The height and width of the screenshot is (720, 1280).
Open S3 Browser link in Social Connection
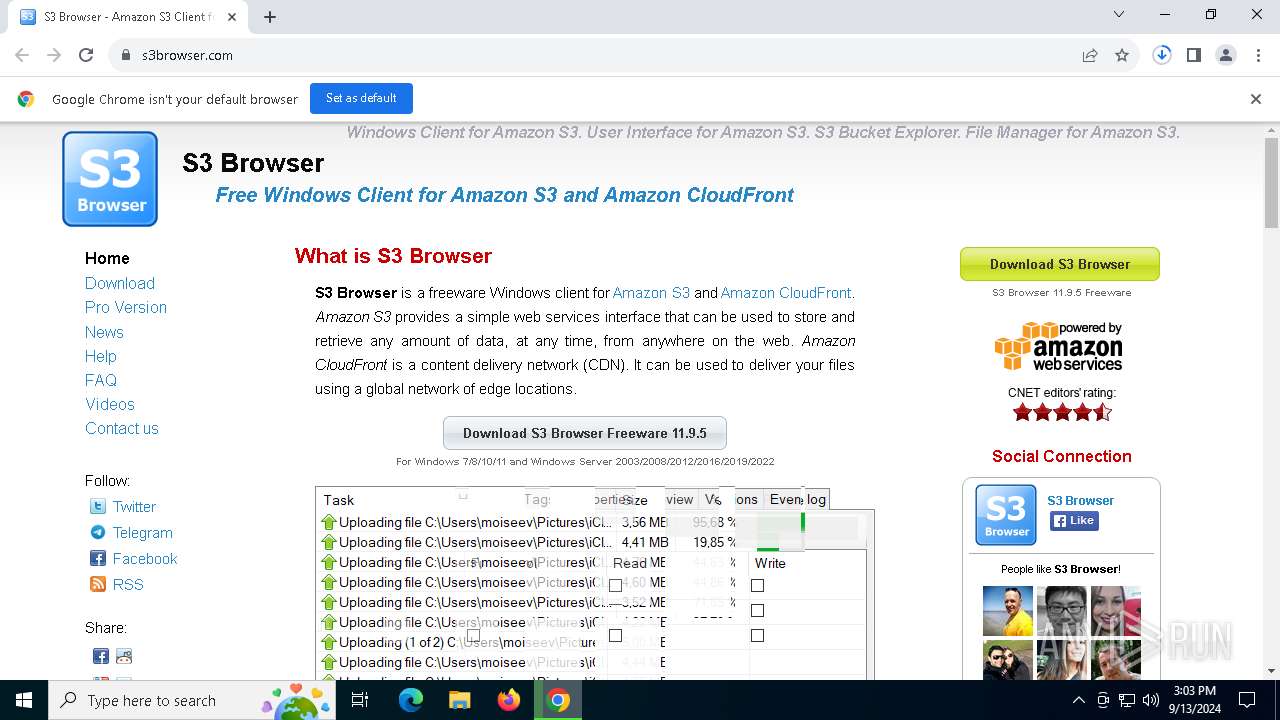coord(1080,500)
